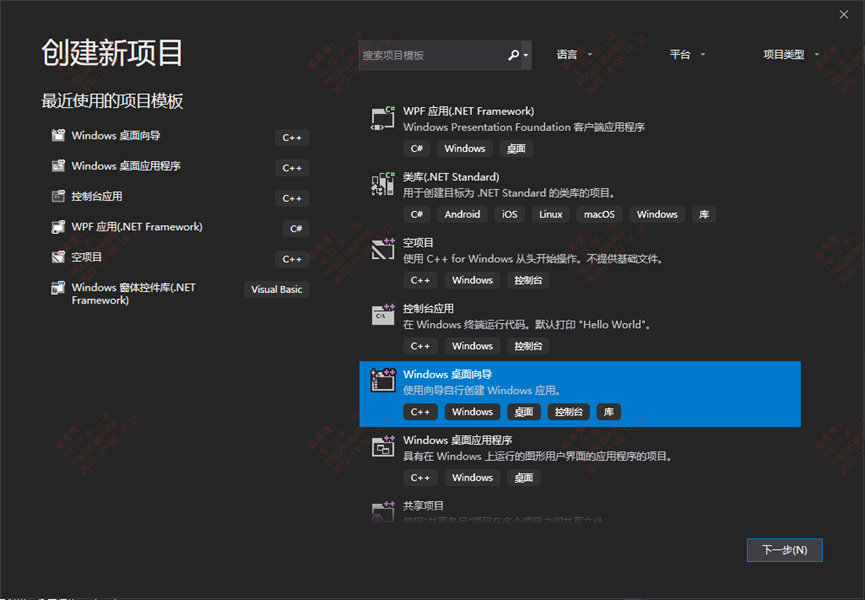
Task: Click the 共享项目 template icon
Action: tap(383, 511)
